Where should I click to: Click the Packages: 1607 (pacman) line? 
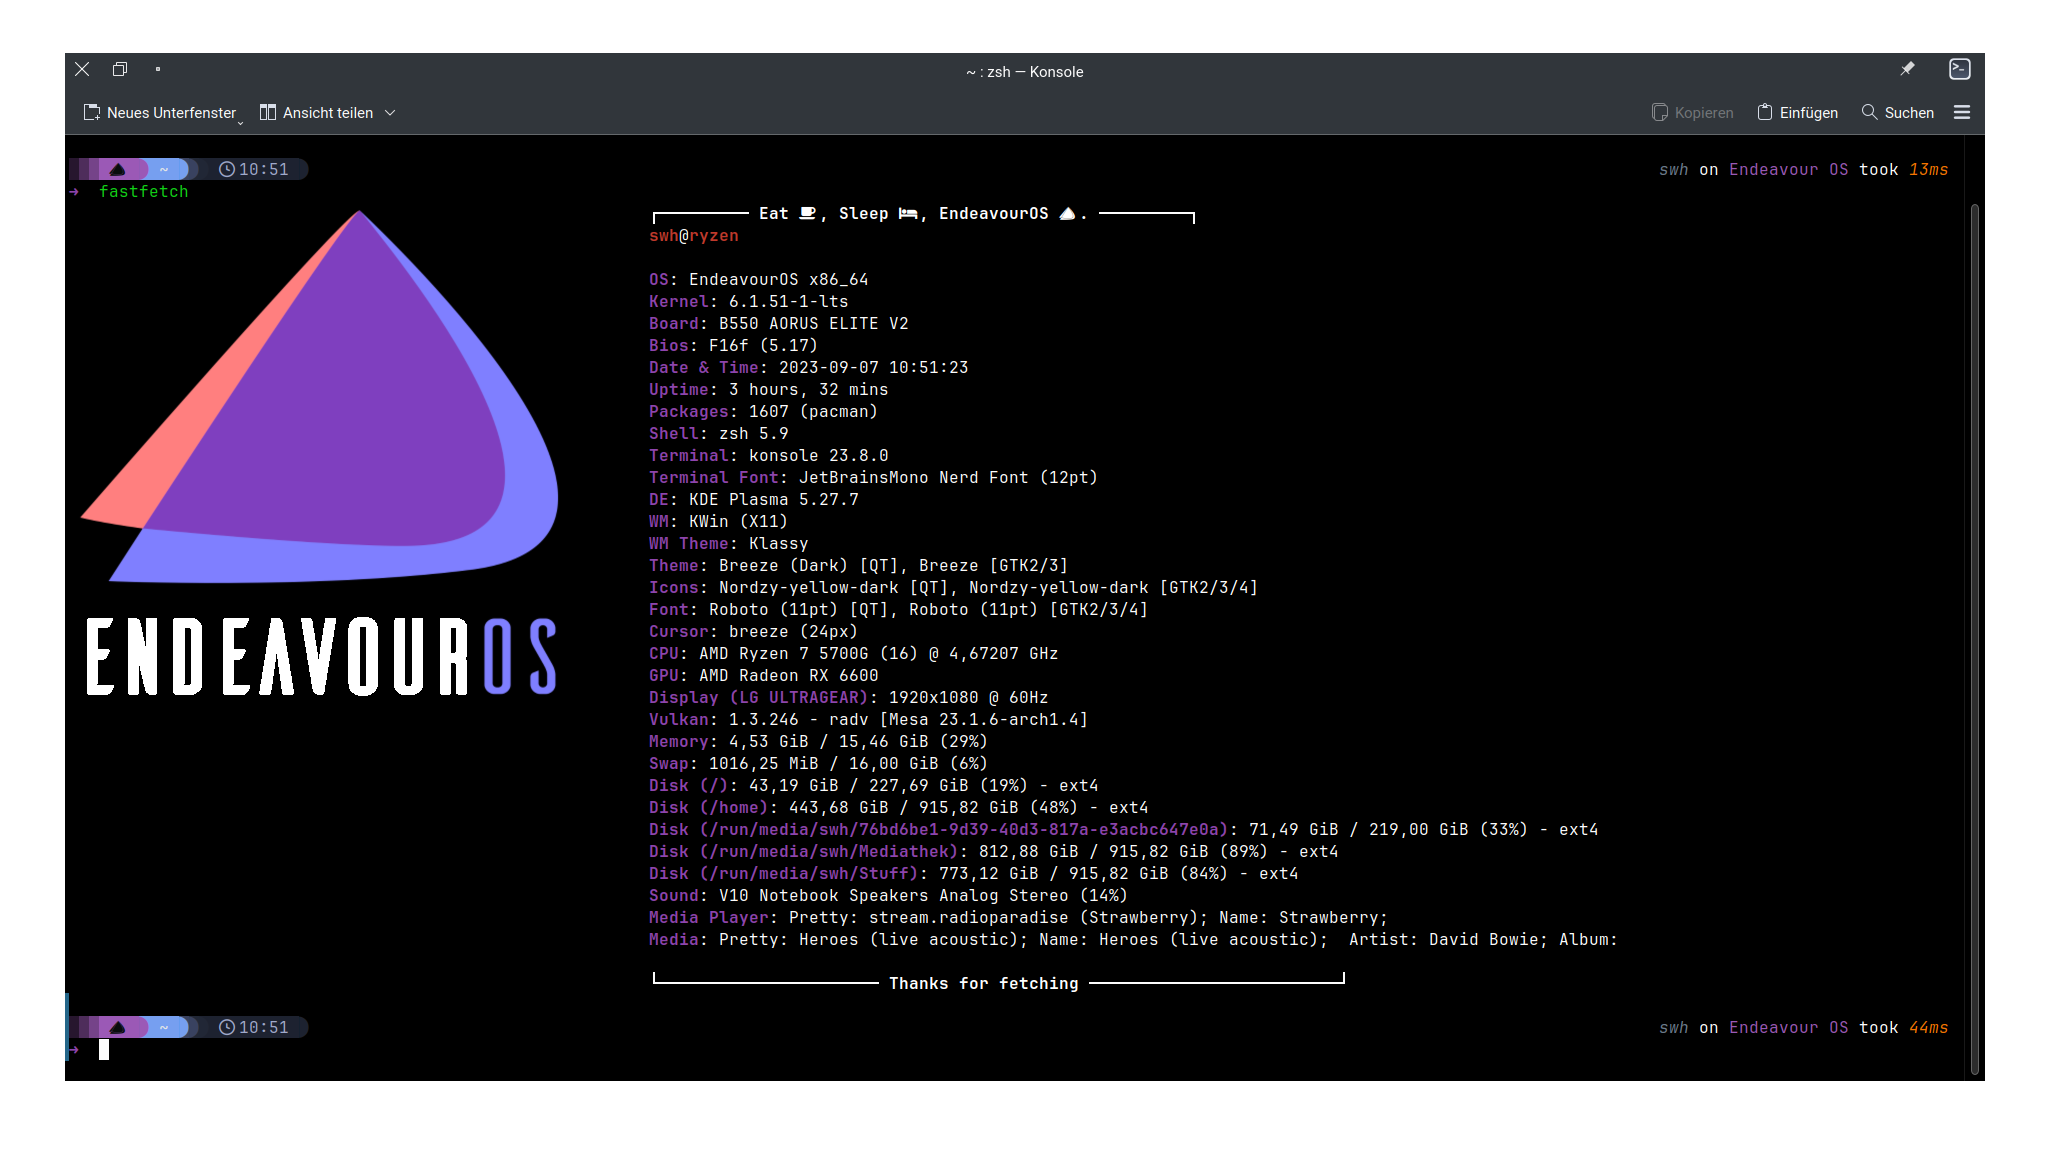tap(764, 412)
